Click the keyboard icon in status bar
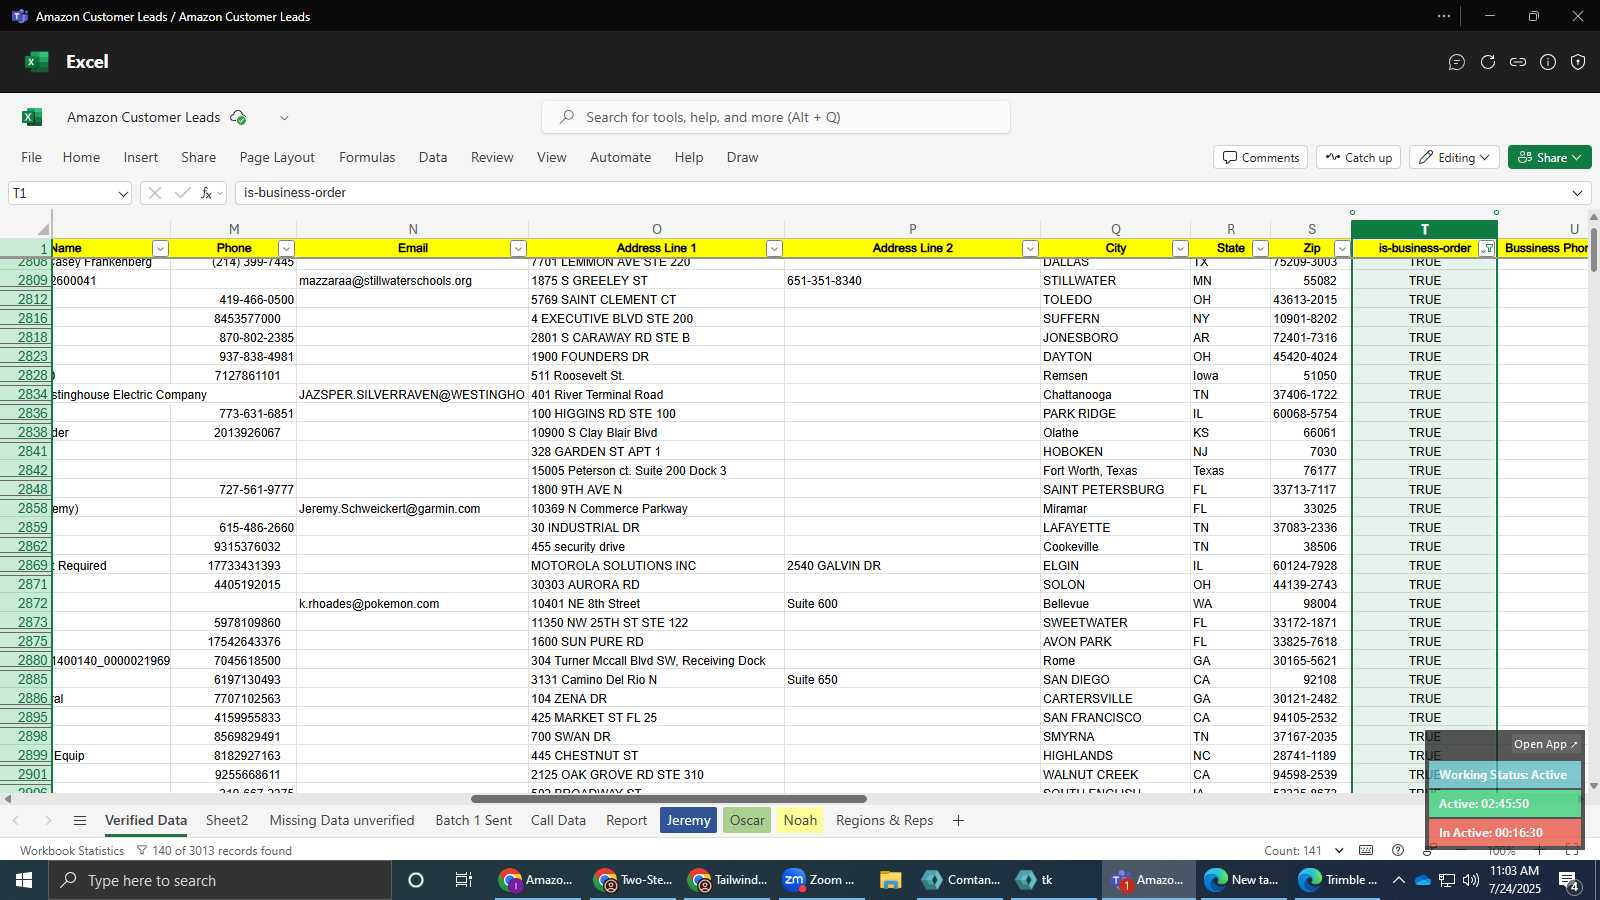This screenshot has height=900, width=1600. tap(1366, 850)
